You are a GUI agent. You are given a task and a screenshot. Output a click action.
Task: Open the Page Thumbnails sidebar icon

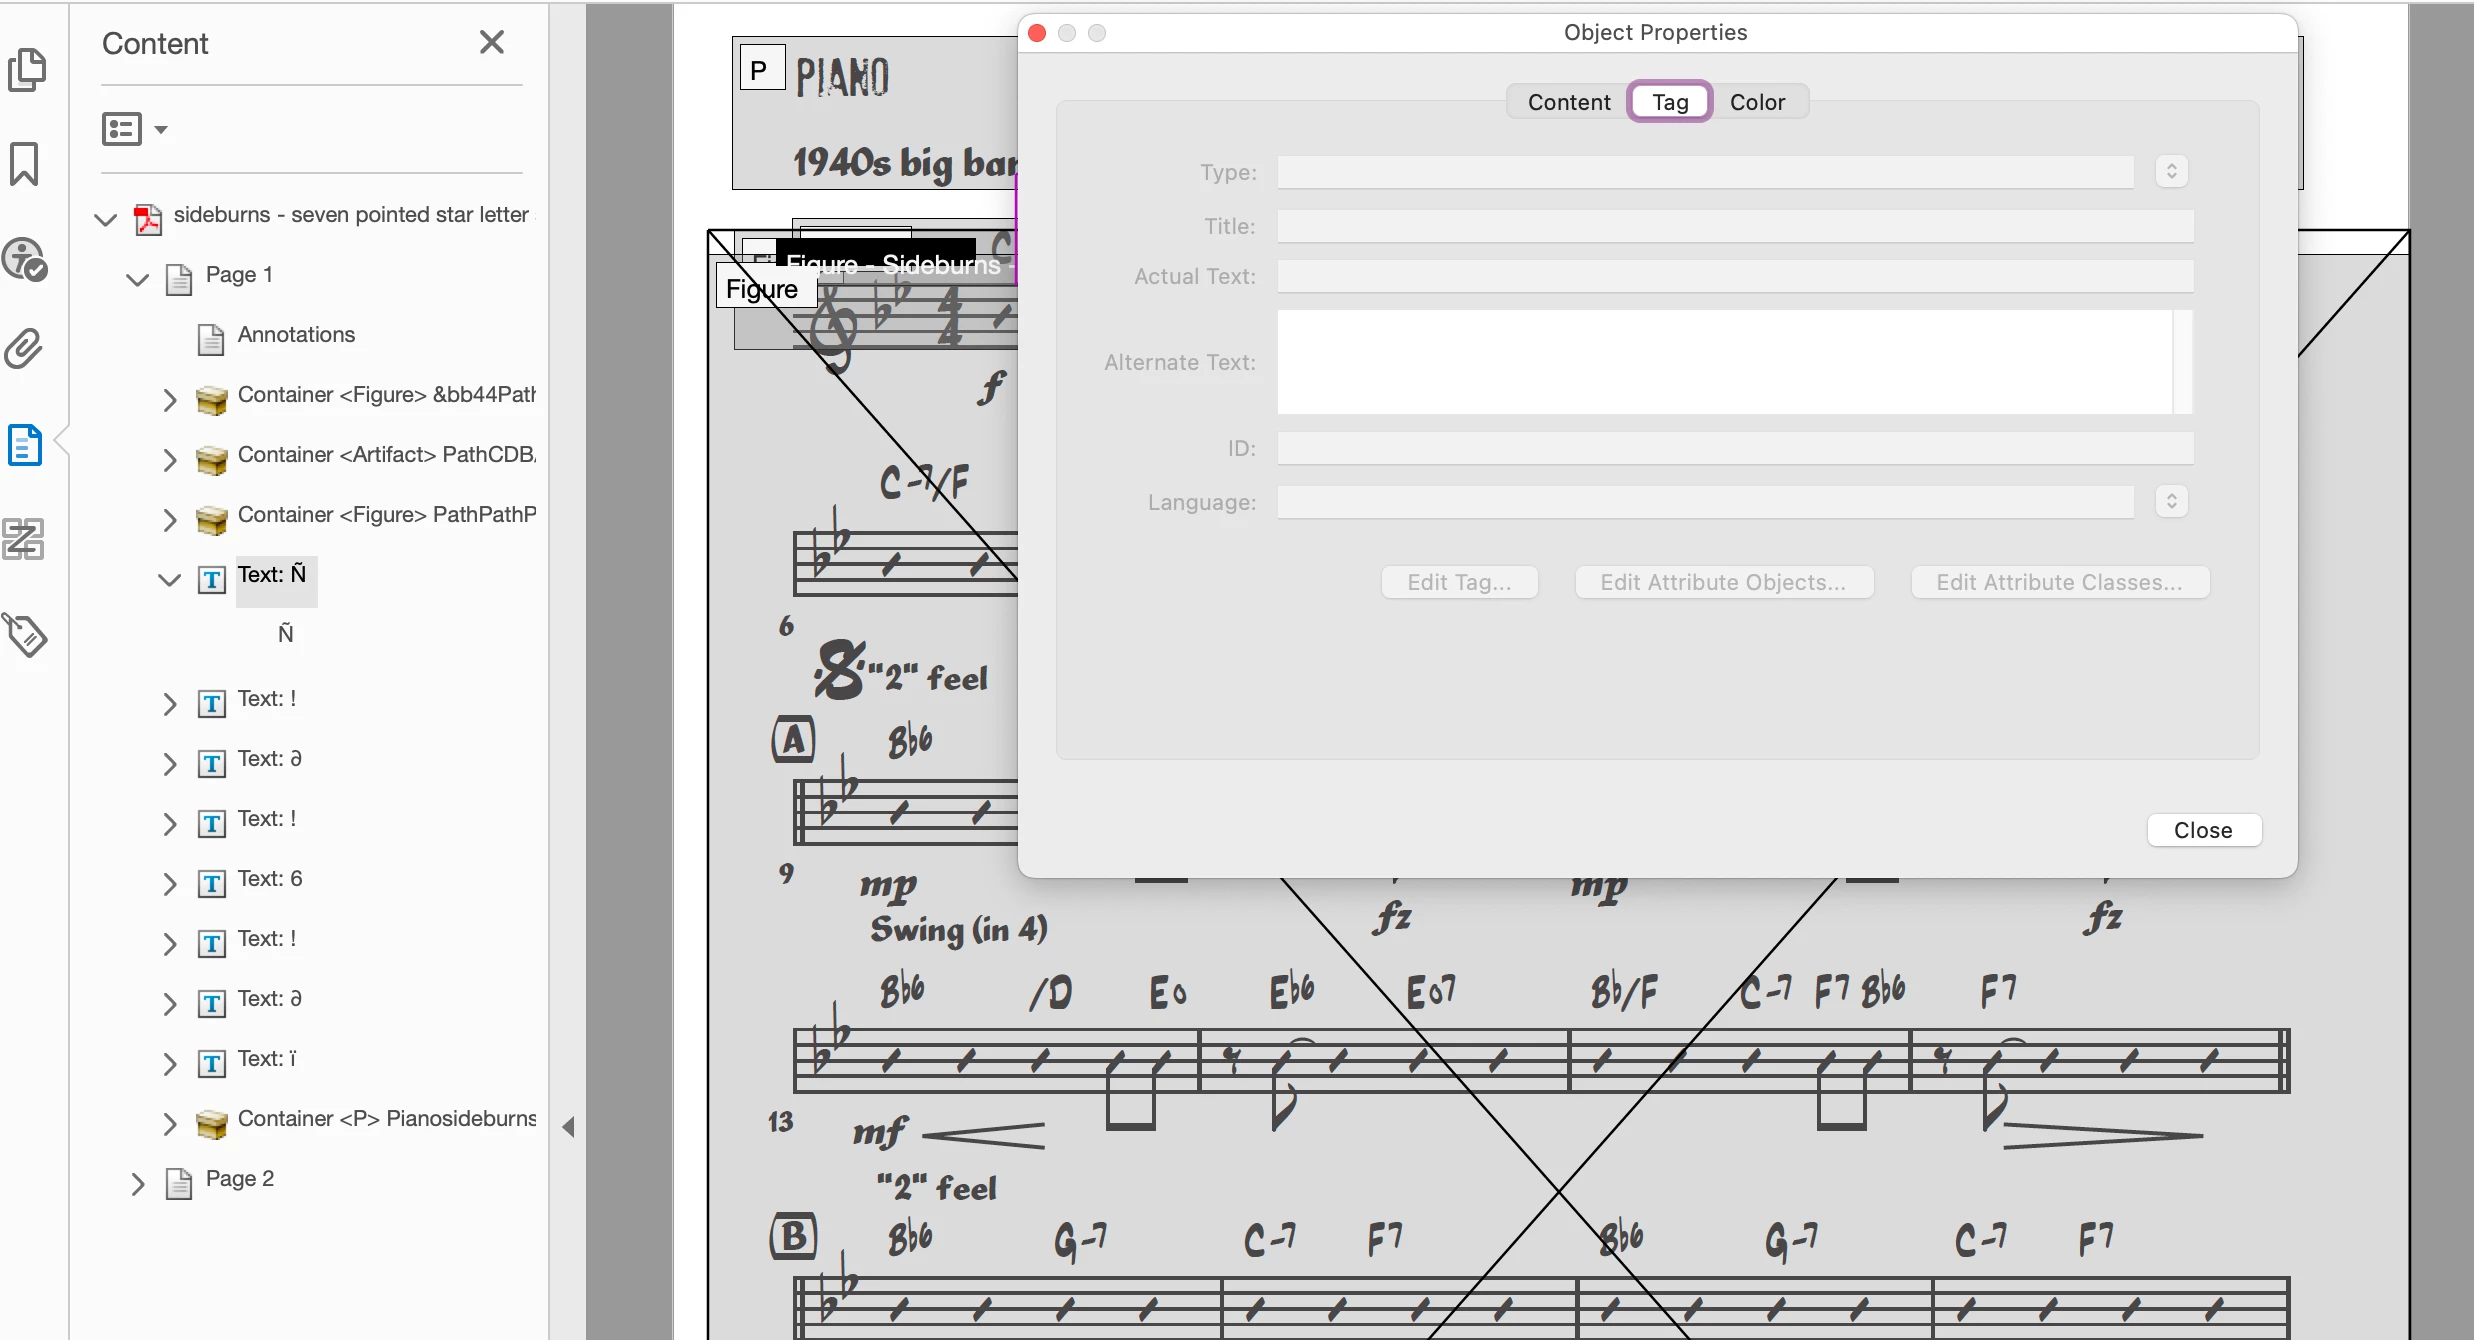(26, 70)
